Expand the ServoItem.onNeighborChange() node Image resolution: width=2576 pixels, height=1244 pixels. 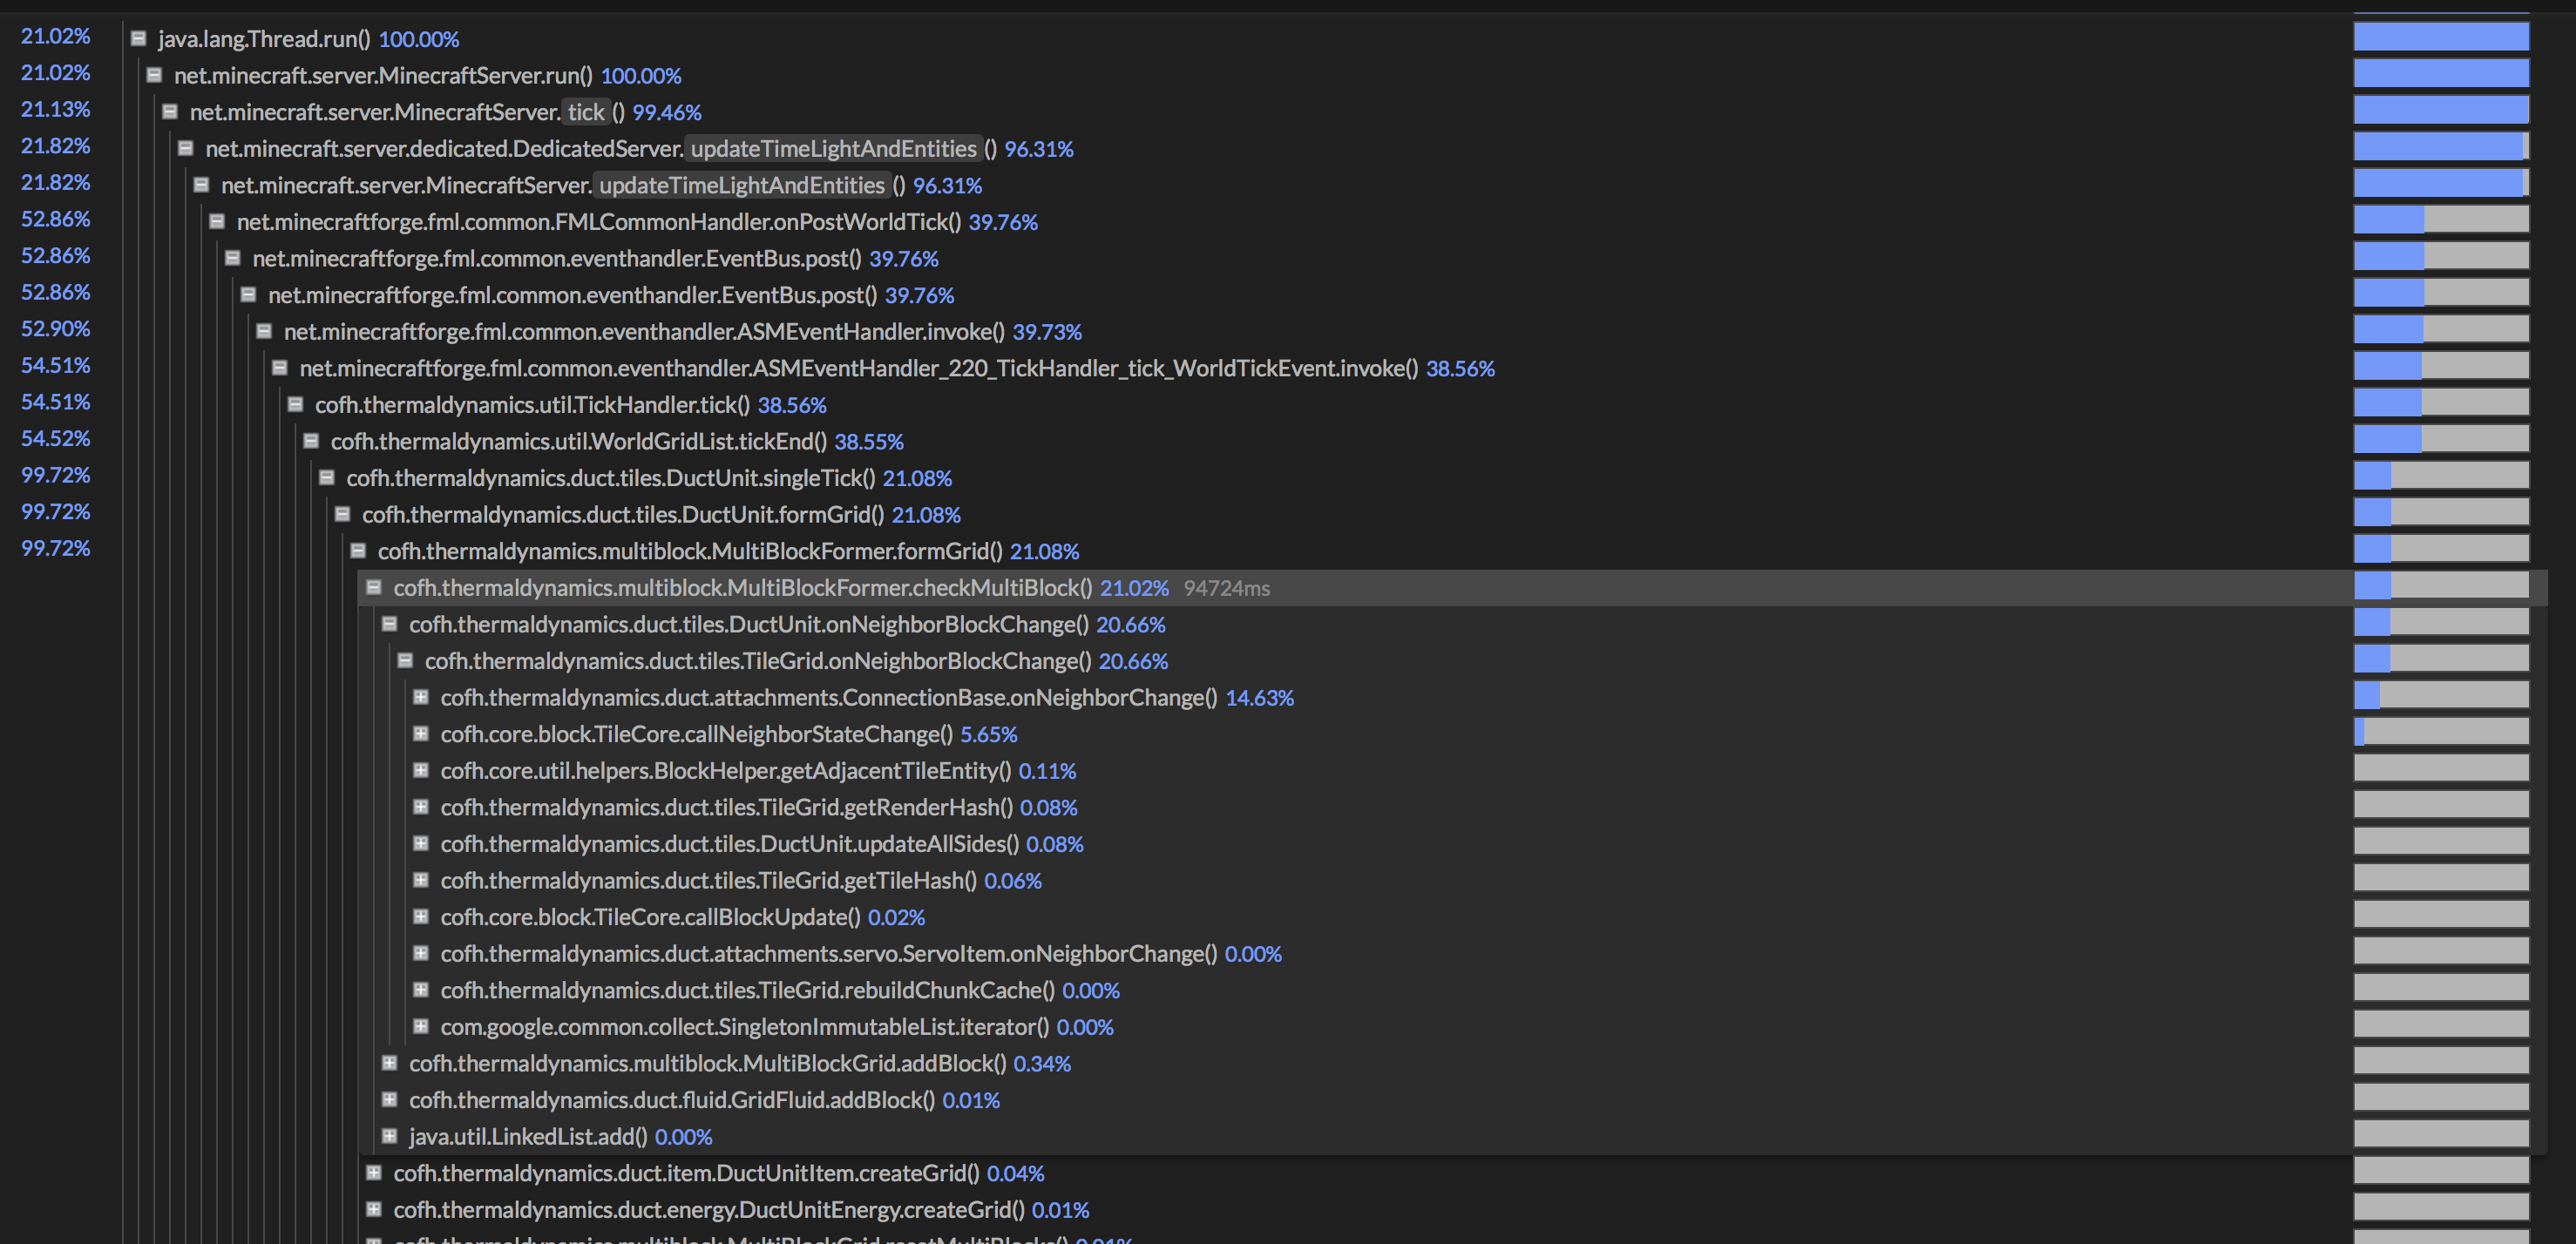coord(421,953)
